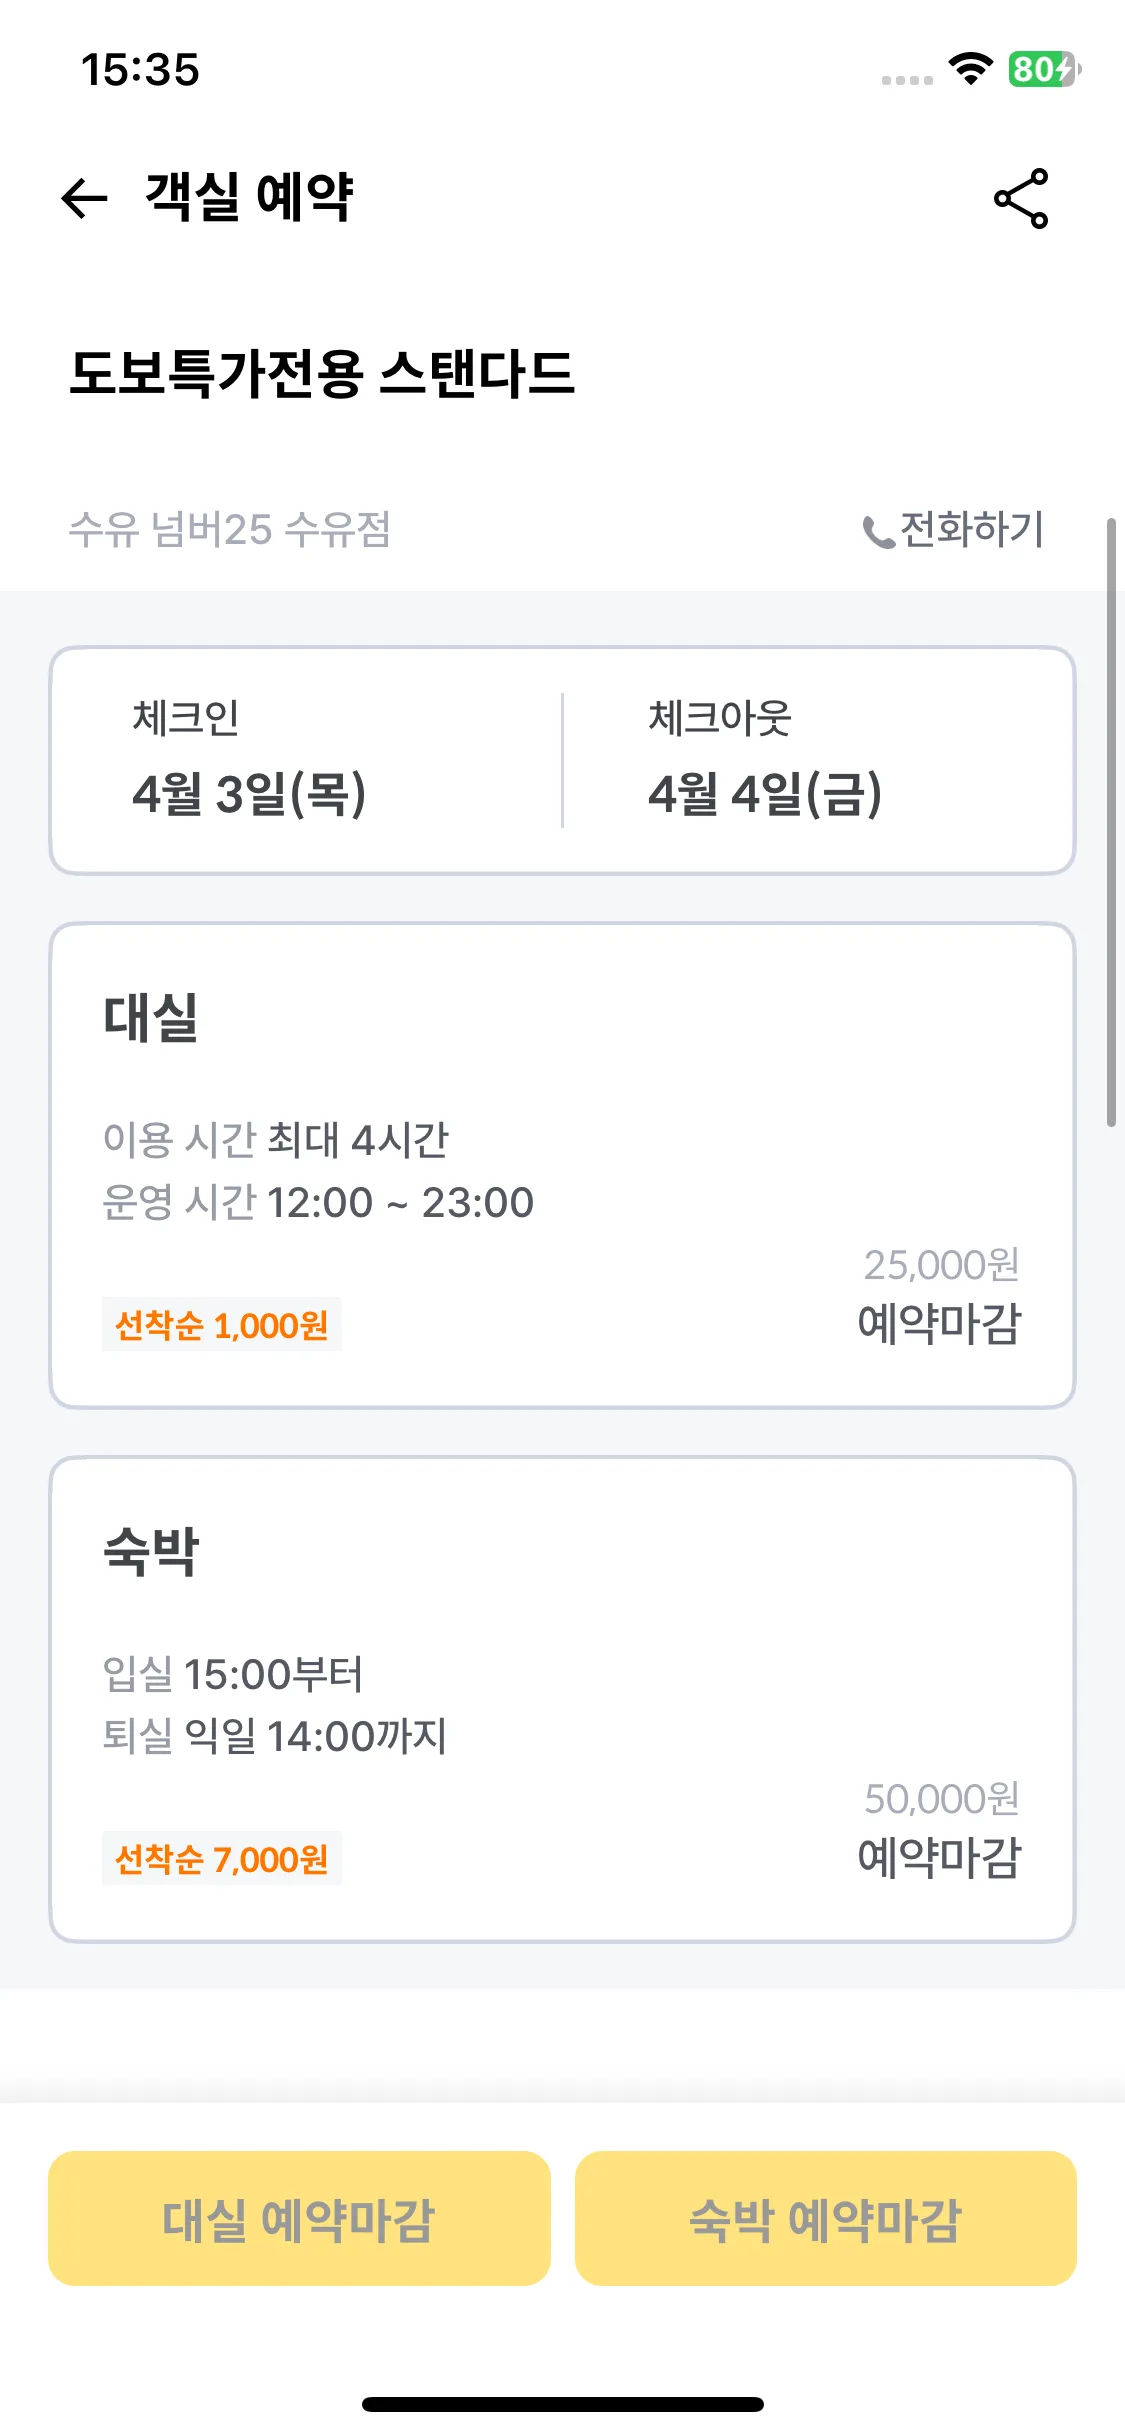Tap the 도보특가전용 스탠다드 room heading

[x=322, y=374]
